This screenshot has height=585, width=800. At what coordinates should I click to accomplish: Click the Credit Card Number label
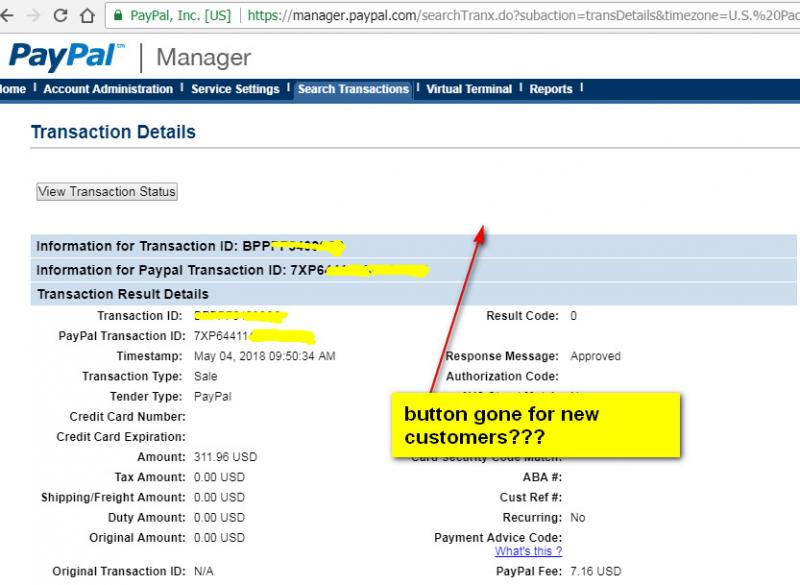pos(128,417)
